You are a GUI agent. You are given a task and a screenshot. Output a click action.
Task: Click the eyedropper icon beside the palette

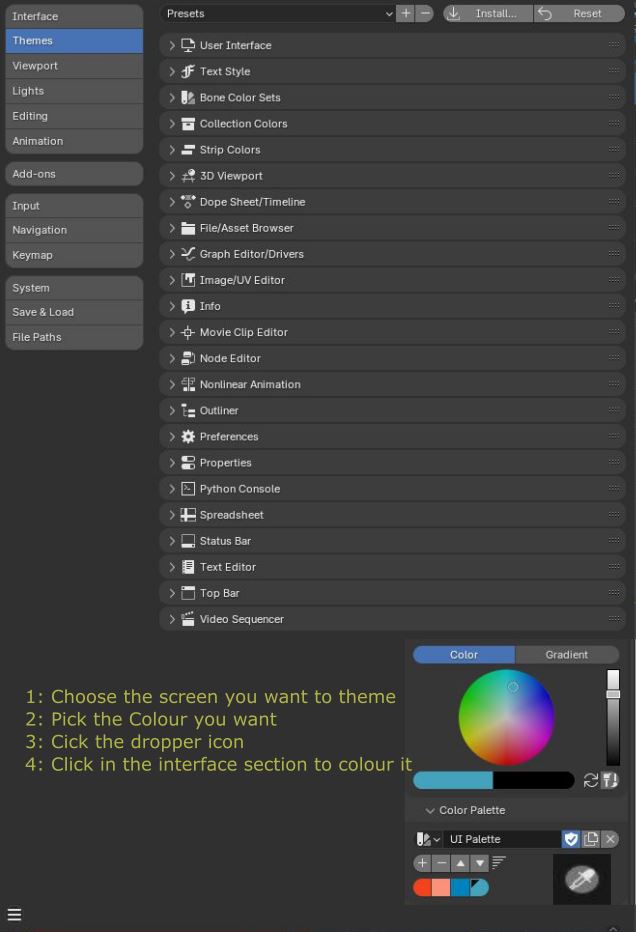click(x=582, y=879)
